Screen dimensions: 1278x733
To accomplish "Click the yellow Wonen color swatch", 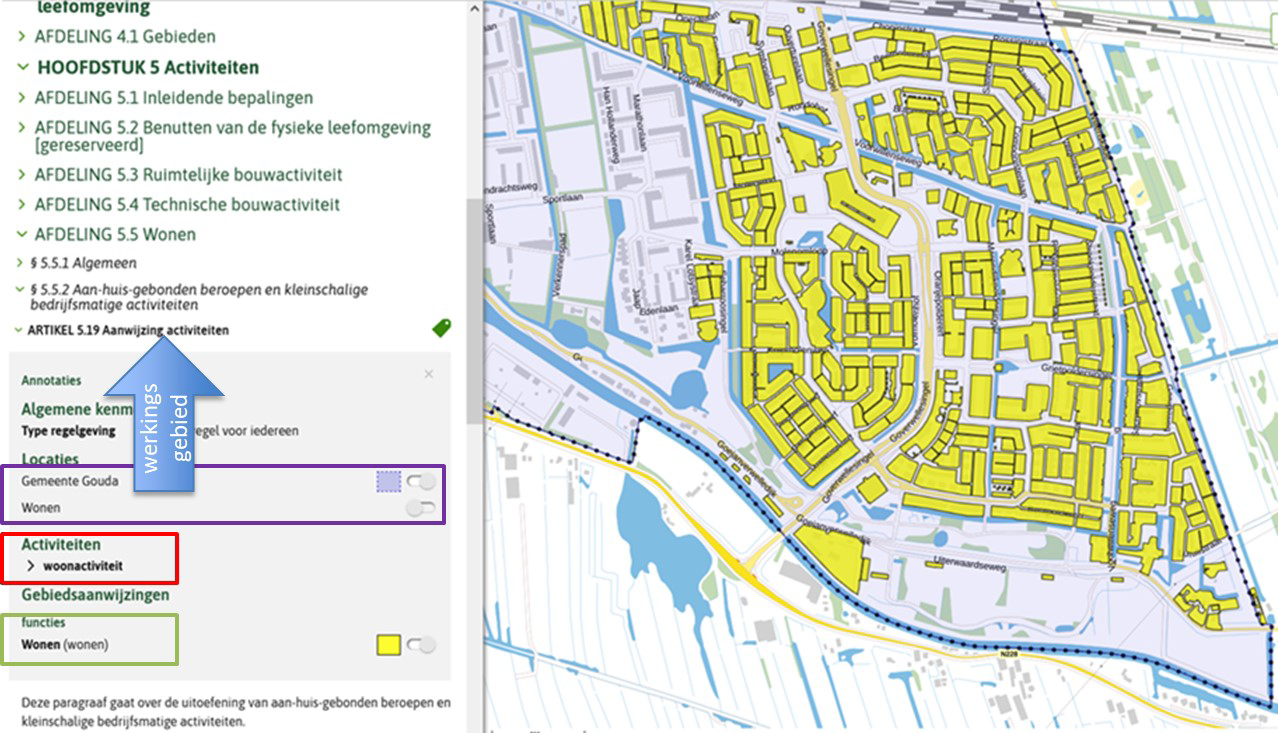I will click(389, 645).
